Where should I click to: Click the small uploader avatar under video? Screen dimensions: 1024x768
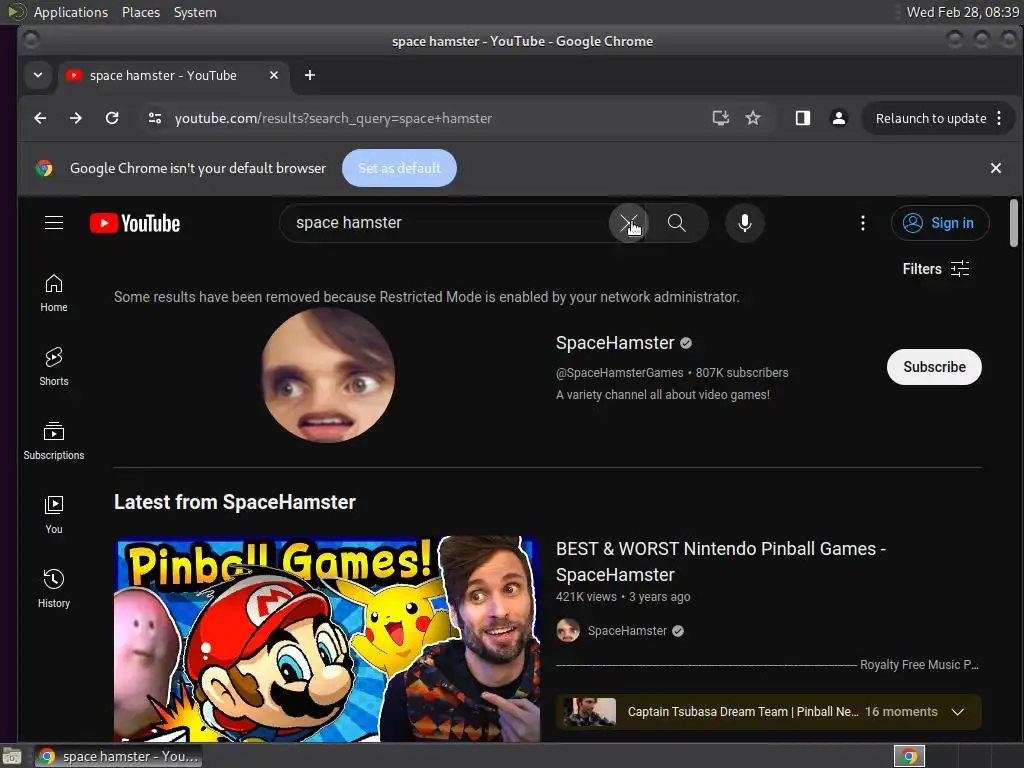pyautogui.click(x=568, y=631)
